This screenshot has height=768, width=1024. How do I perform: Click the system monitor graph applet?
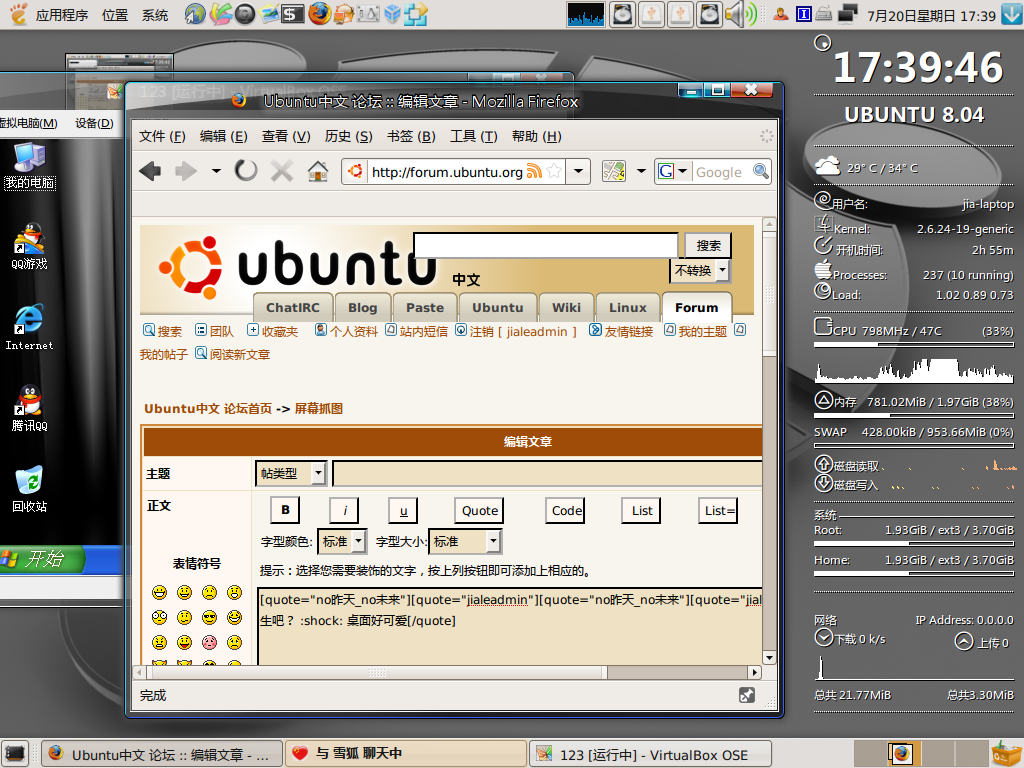pos(586,14)
